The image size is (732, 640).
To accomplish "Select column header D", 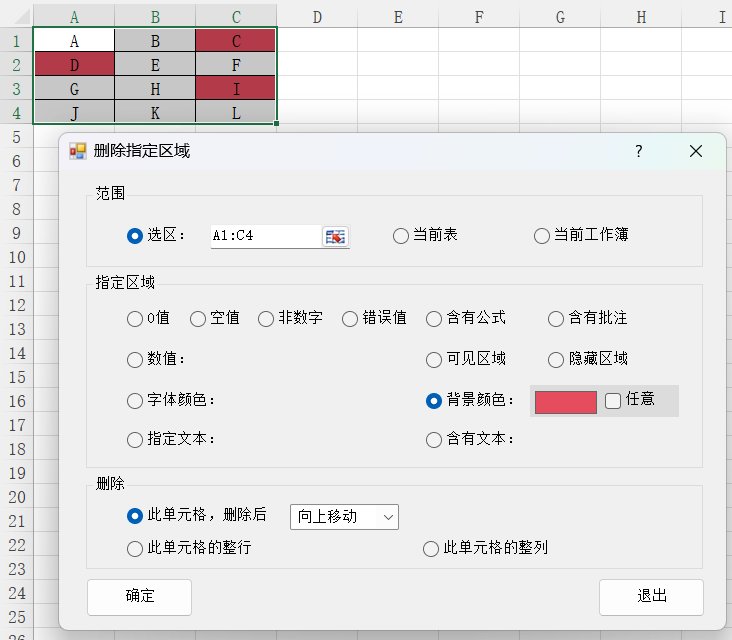I will pos(317,17).
